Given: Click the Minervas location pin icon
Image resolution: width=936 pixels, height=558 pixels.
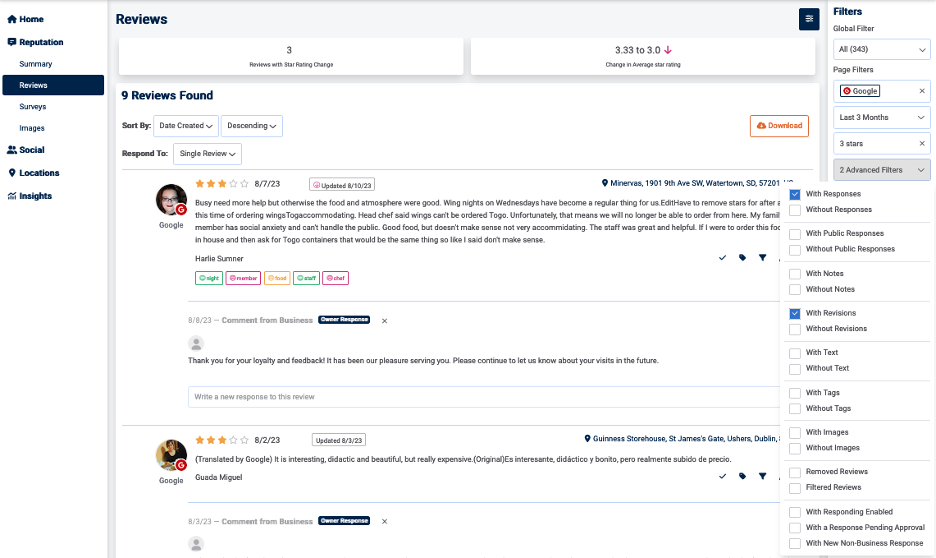Looking at the screenshot, I should (605, 183).
